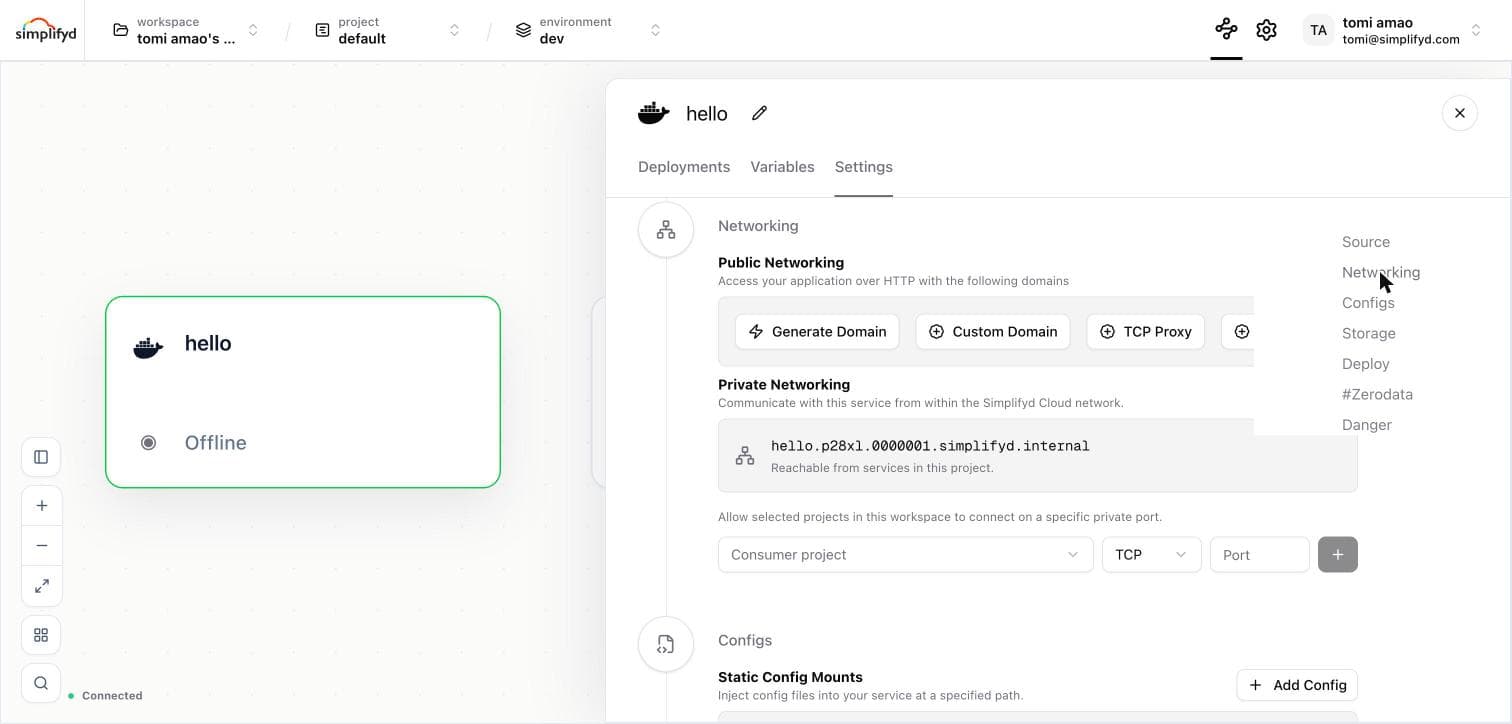Jump to #Zerodata section
The image size is (1512, 724).
(1377, 394)
